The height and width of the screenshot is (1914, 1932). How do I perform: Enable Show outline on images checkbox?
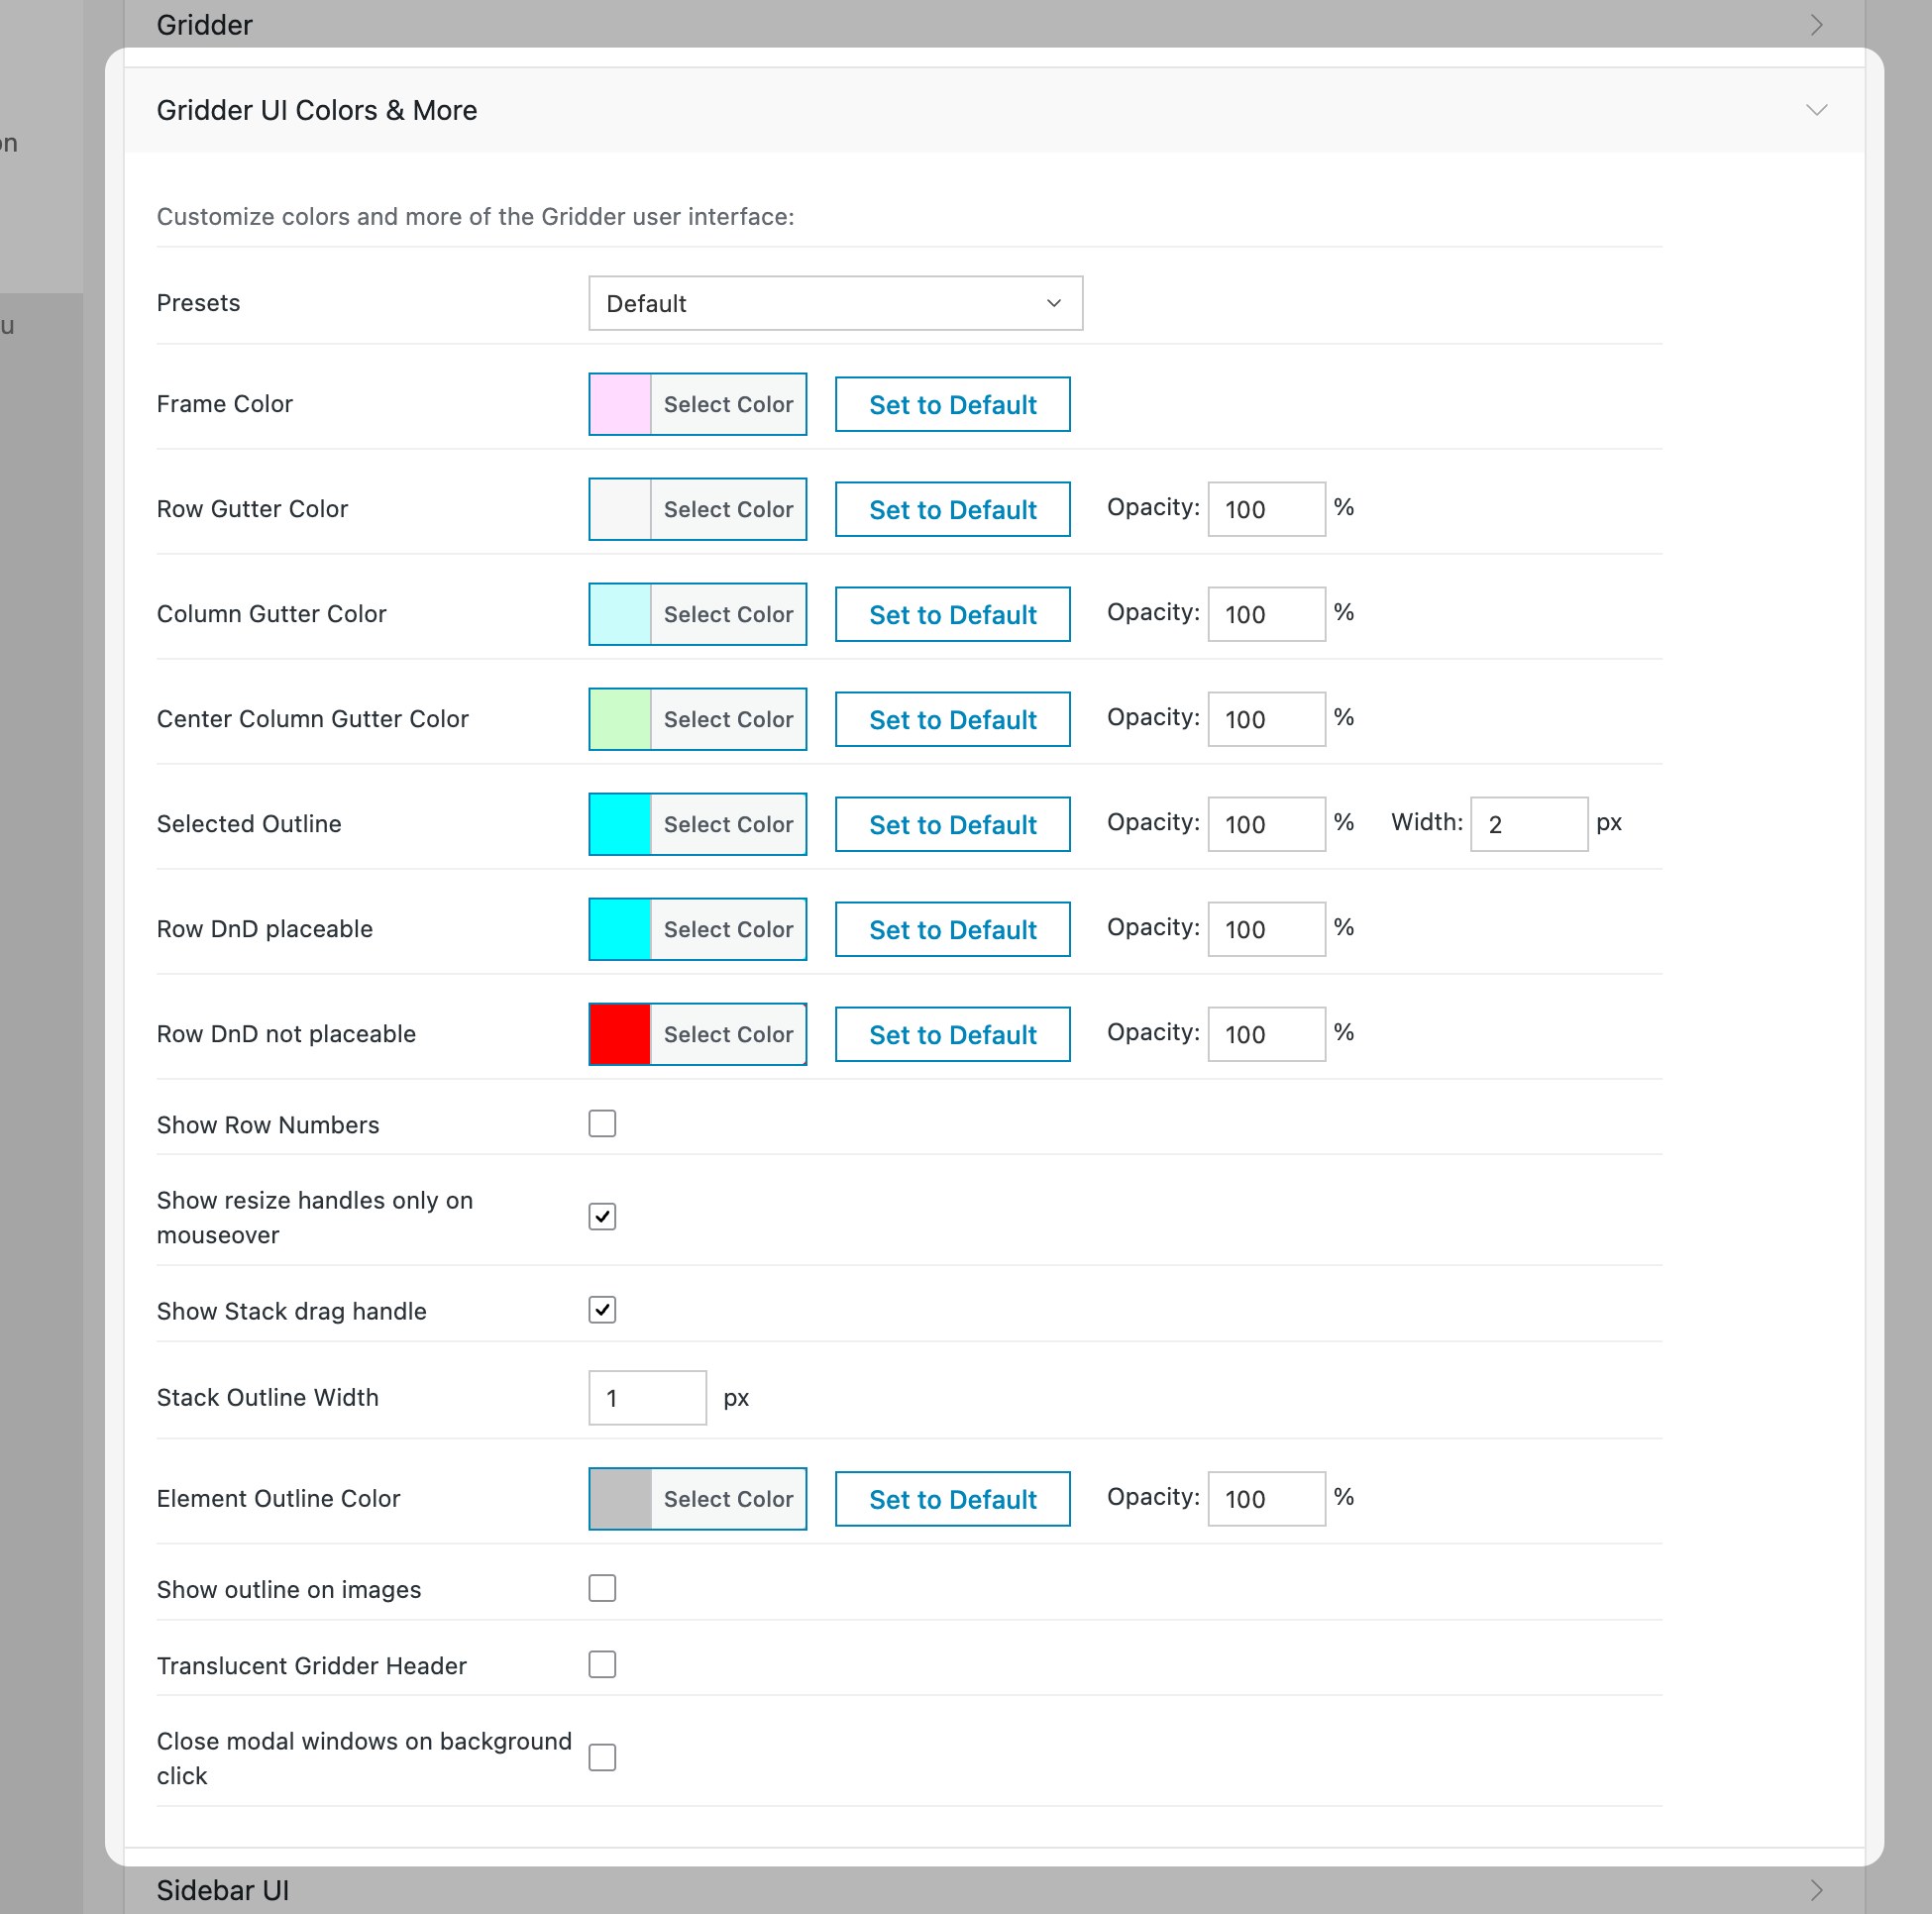tap(602, 1588)
